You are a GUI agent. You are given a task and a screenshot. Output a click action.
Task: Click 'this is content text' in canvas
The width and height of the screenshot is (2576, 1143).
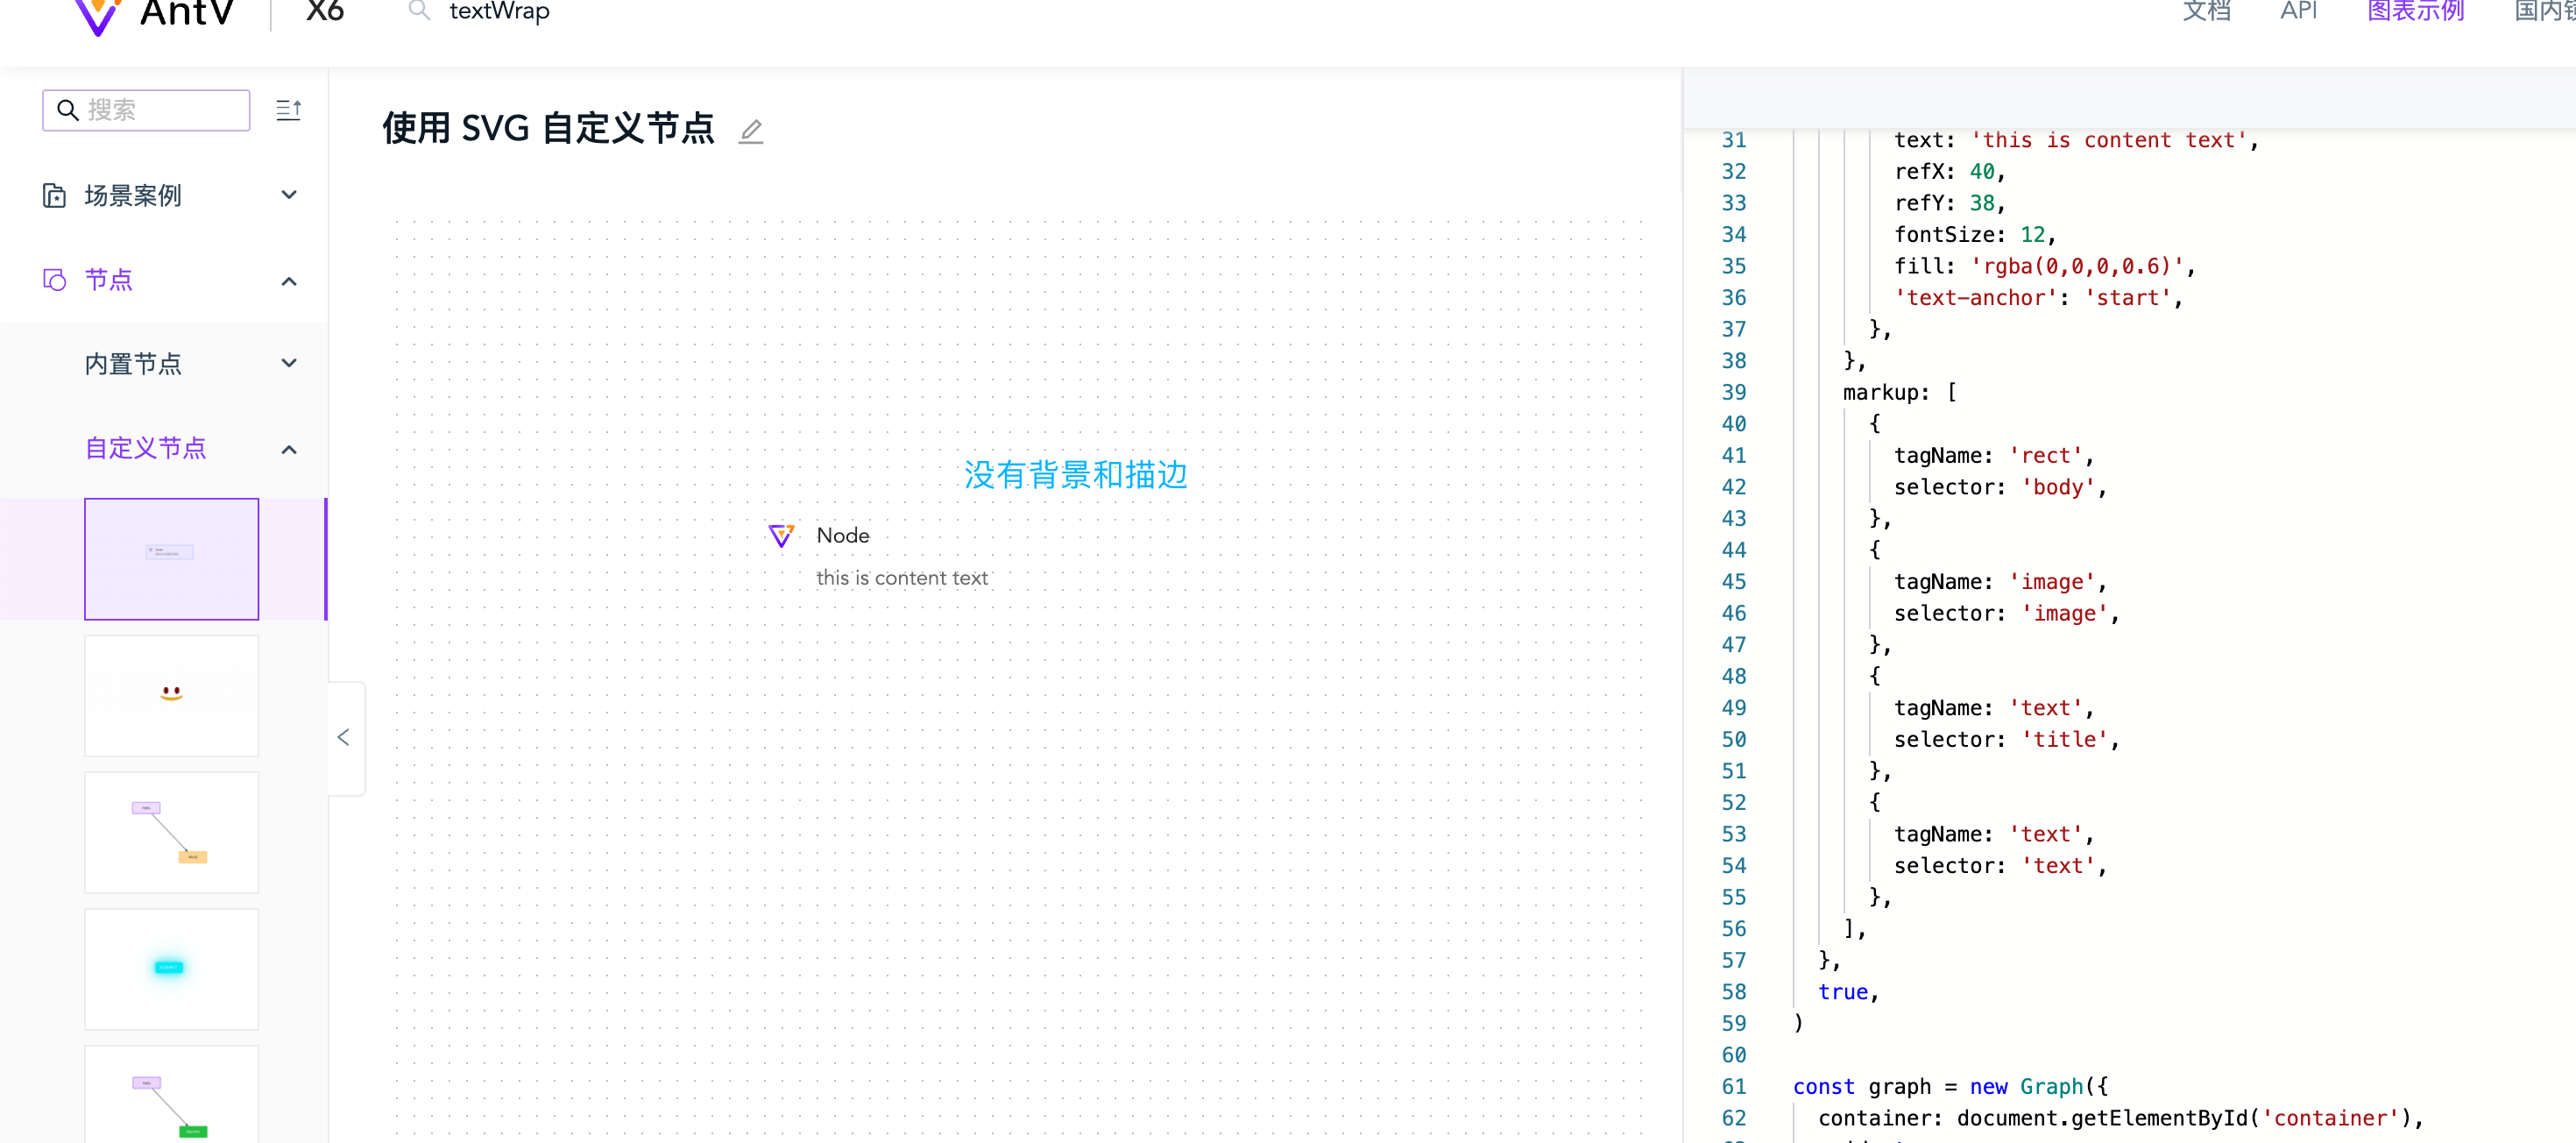click(x=901, y=578)
